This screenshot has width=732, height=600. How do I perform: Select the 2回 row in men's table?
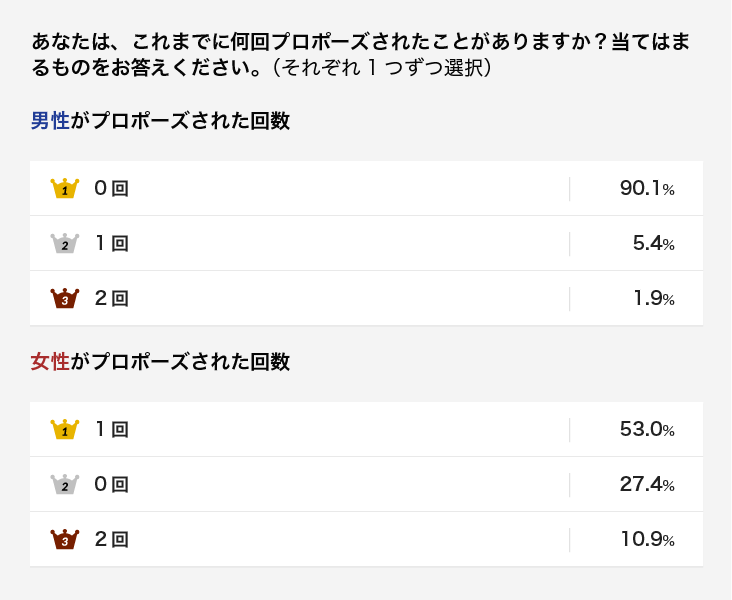[366, 298]
